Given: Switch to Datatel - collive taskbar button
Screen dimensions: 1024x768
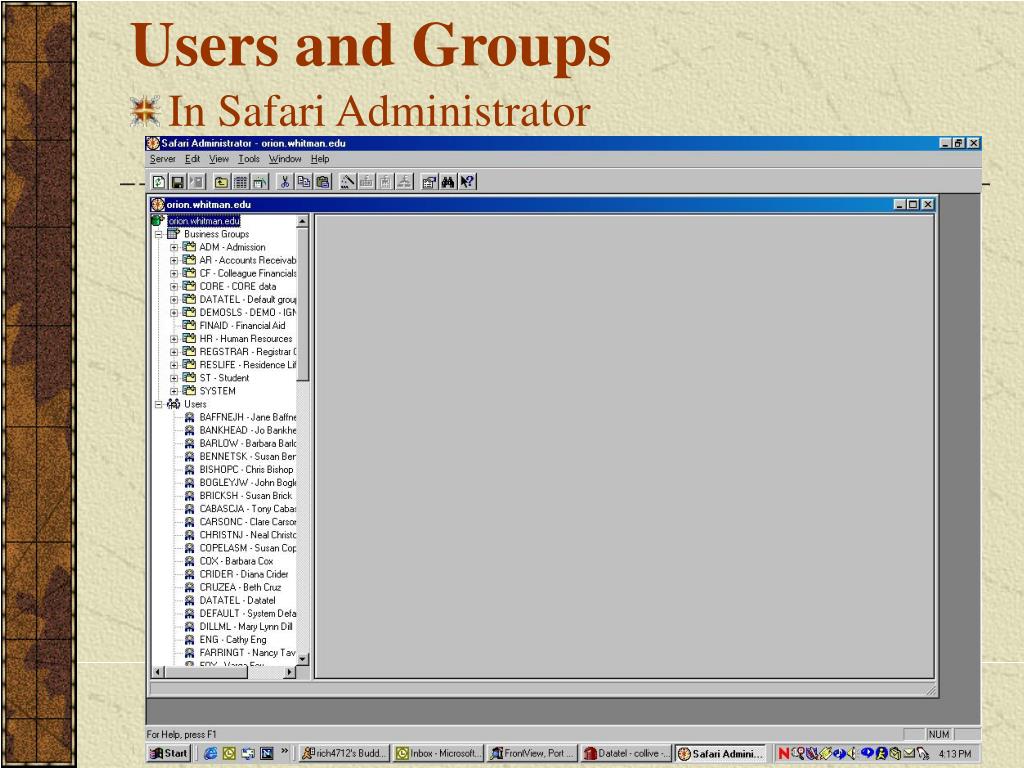Looking at the screenshot, I should tap(626, 753).
